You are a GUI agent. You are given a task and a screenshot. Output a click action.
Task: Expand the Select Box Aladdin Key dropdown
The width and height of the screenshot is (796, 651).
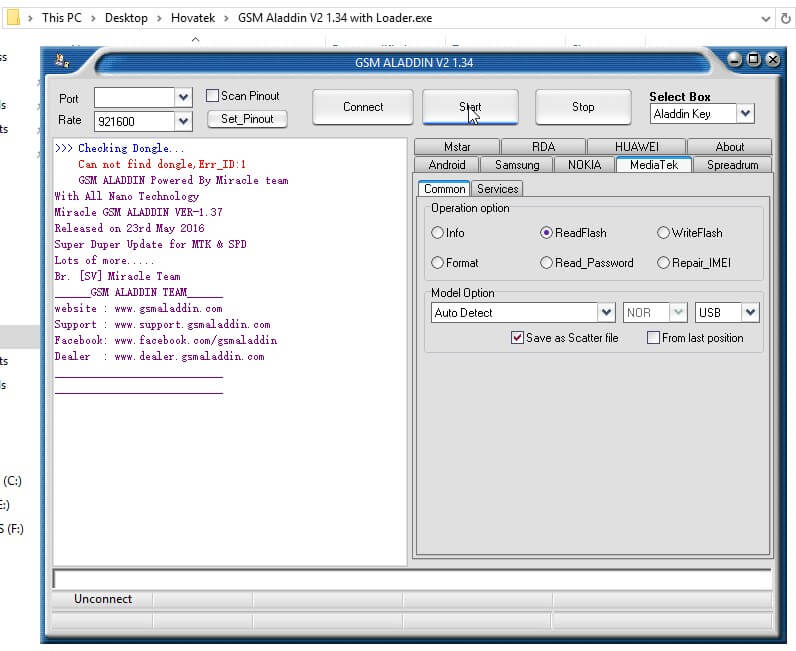point(745,113)
